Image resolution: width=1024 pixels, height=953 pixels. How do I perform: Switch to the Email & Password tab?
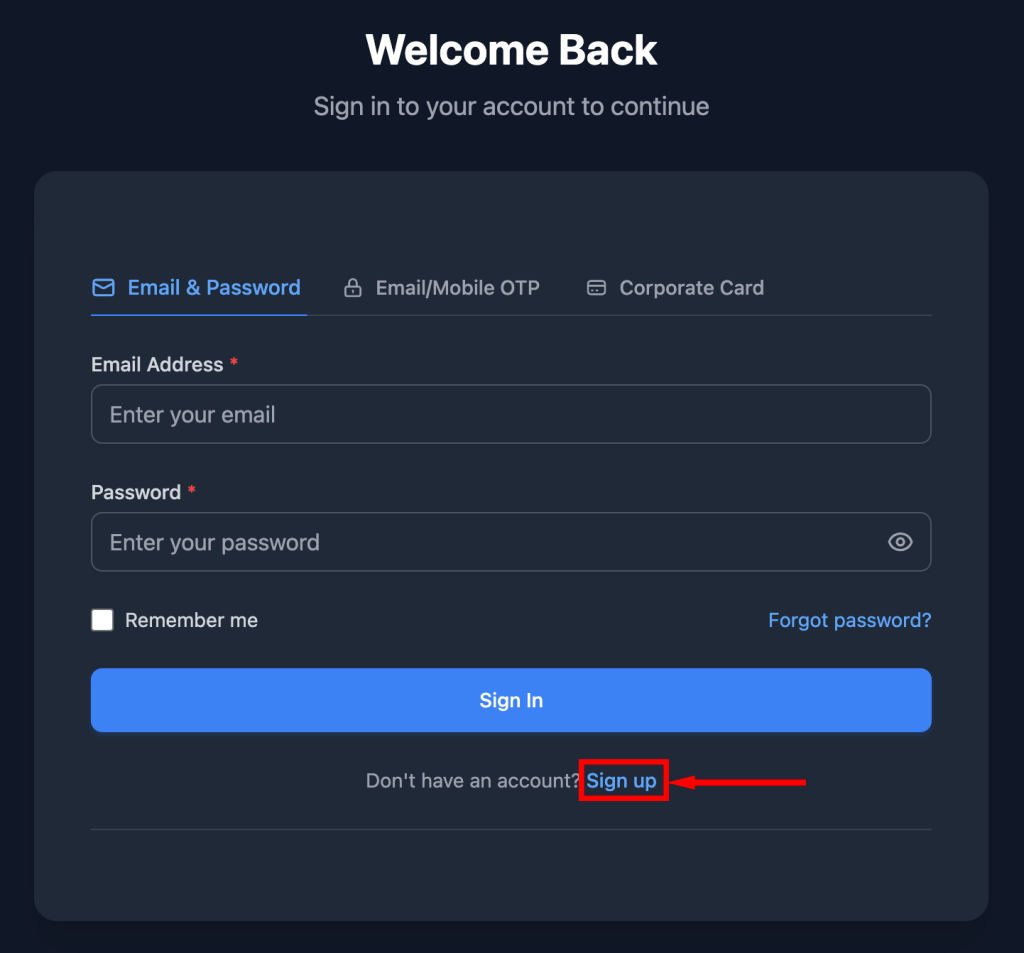tap(213, 288)
